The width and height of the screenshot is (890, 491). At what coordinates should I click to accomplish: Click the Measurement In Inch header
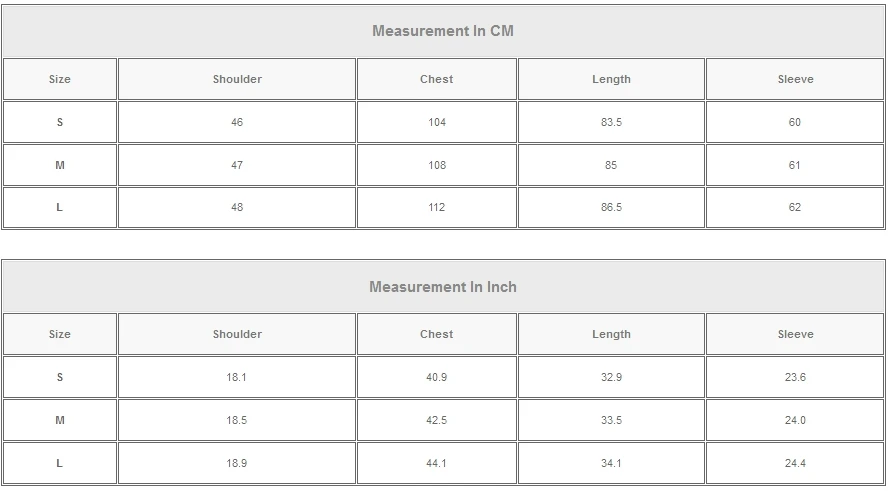tap(443, 287)
